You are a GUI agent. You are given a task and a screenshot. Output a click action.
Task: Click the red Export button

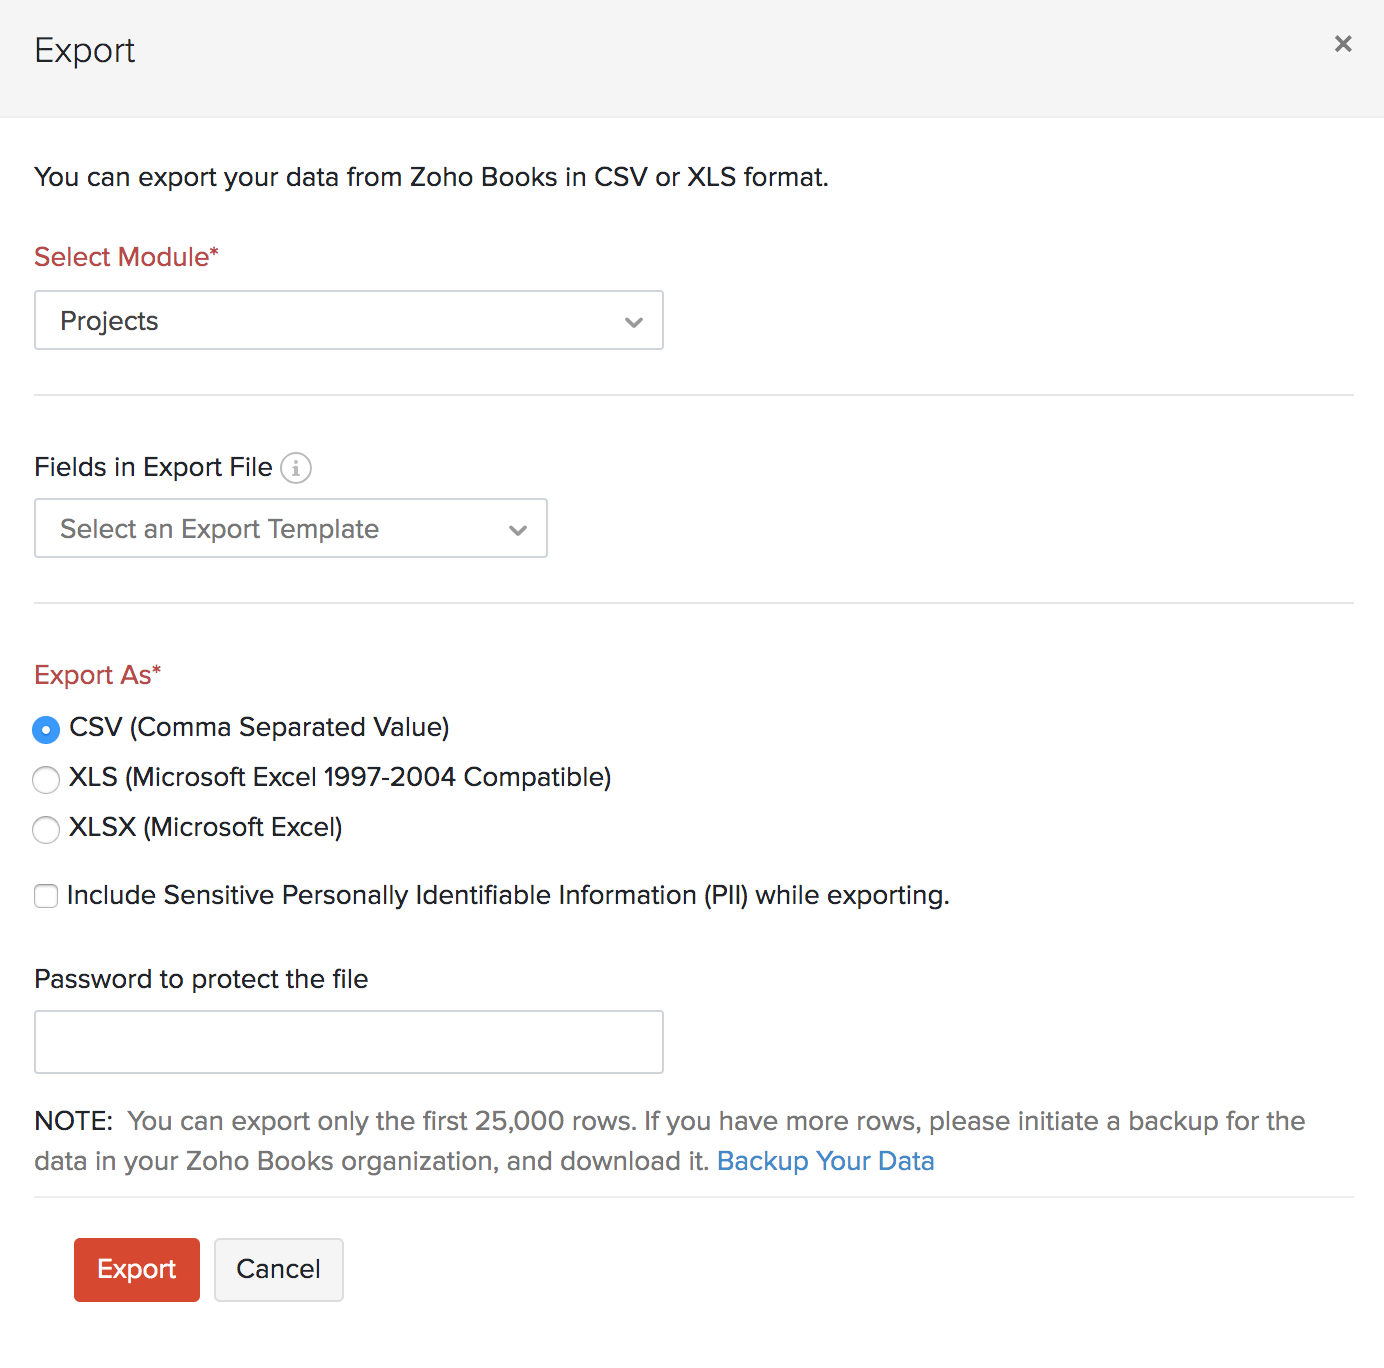(x=136, y=1269)
